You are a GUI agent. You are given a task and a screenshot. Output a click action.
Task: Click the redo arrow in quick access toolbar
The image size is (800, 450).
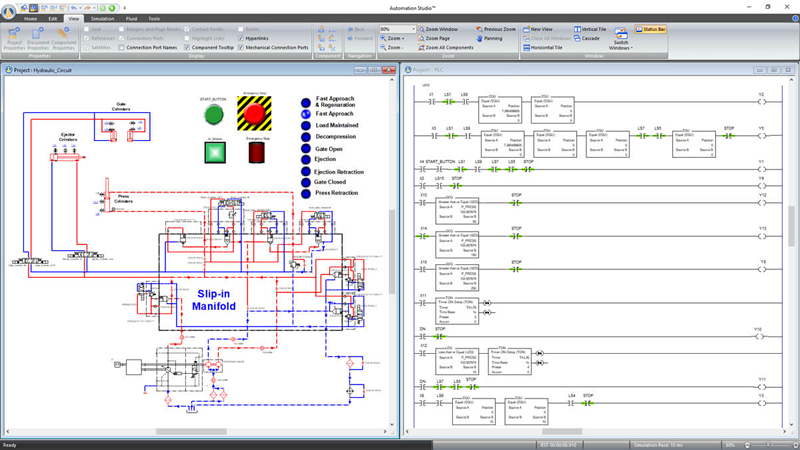(x=86, y=8)
